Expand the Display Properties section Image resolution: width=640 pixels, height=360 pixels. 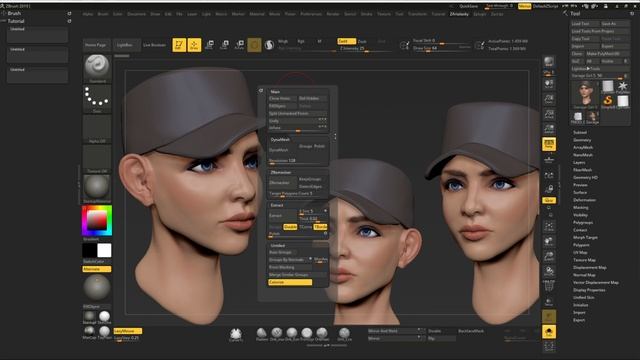(589, 290)
